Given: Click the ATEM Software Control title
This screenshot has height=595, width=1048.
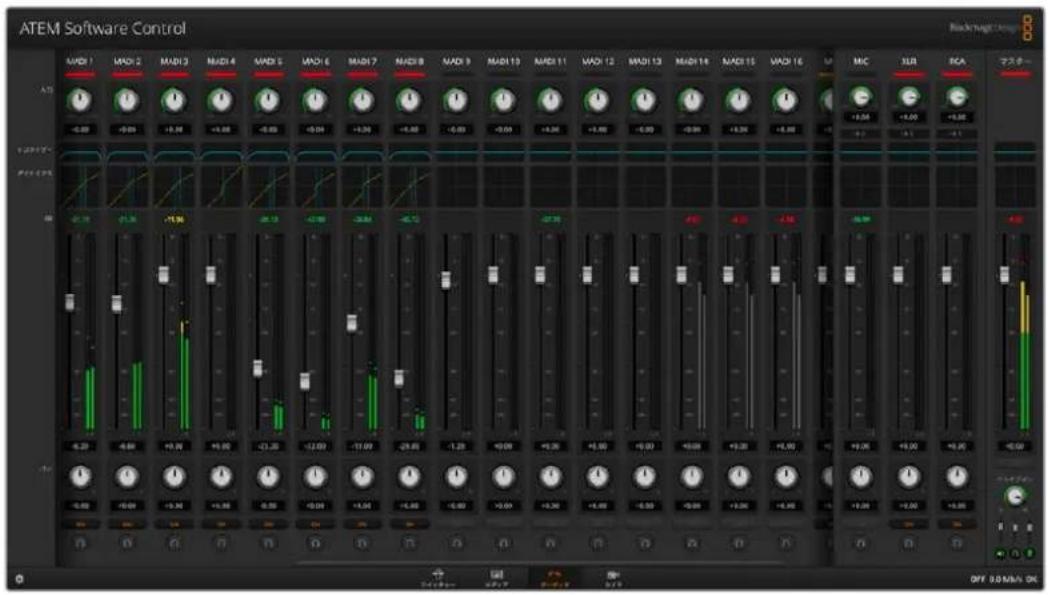Looking at the screenshot, I should (102, 29).
